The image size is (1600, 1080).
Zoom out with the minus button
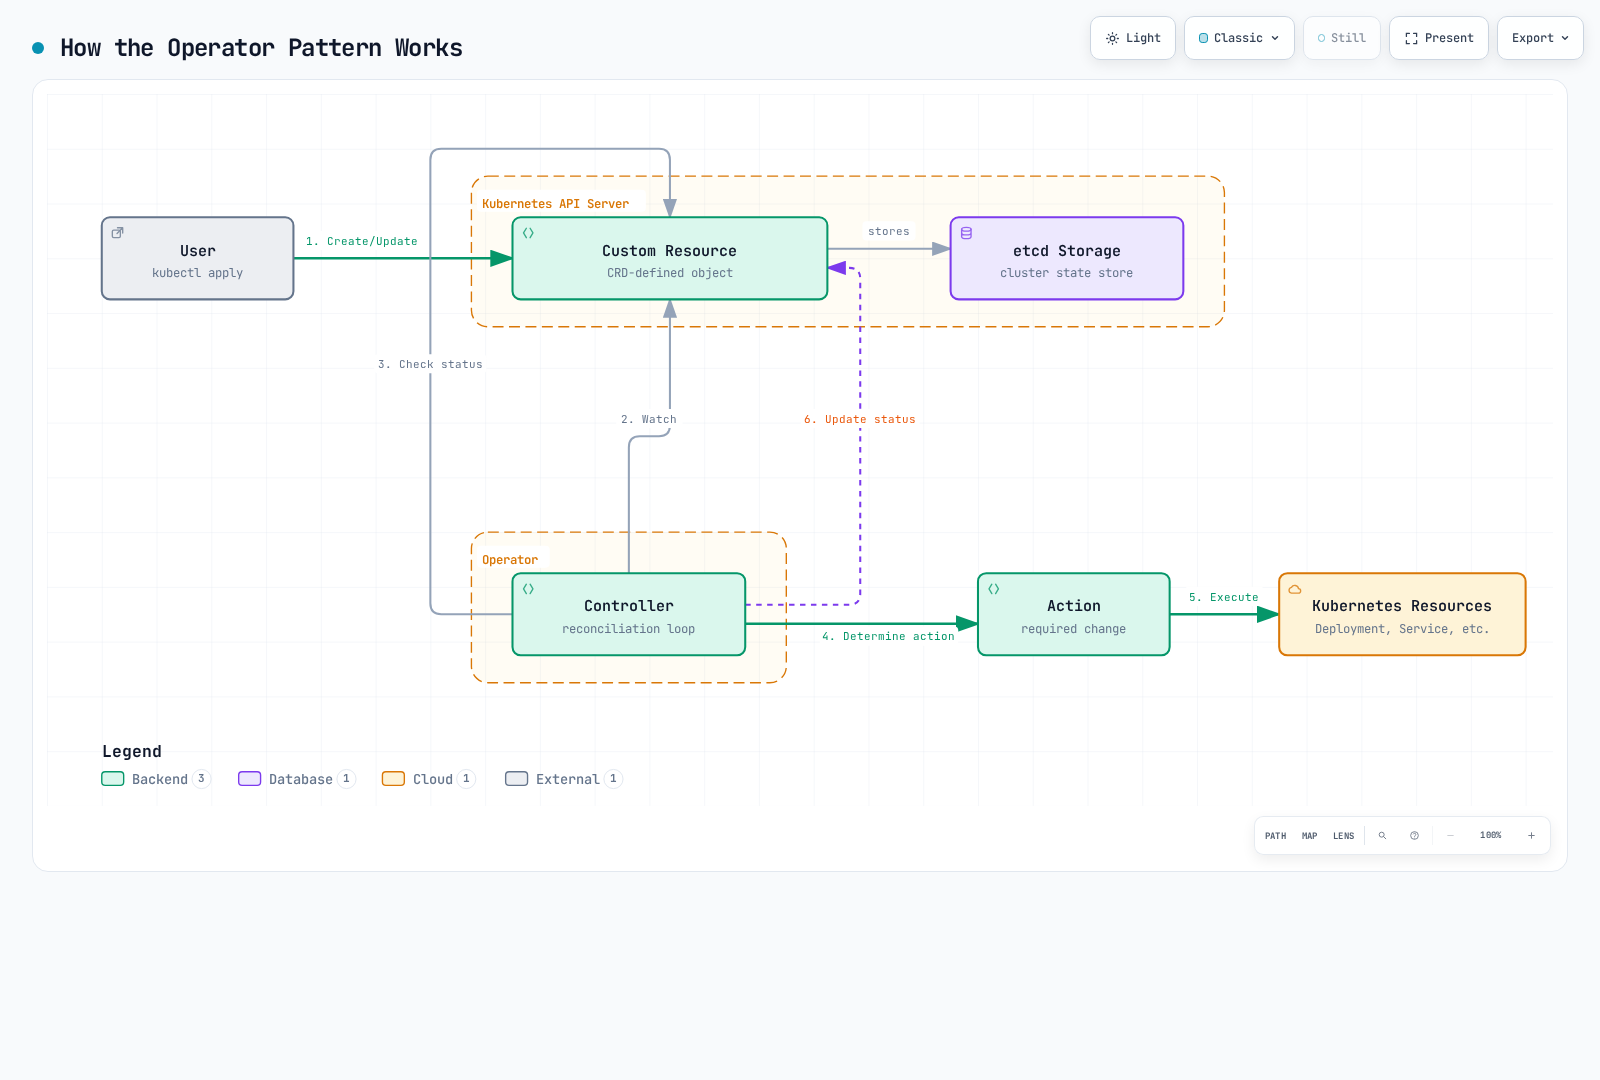pyautogui.click(x=1450, y=835)
